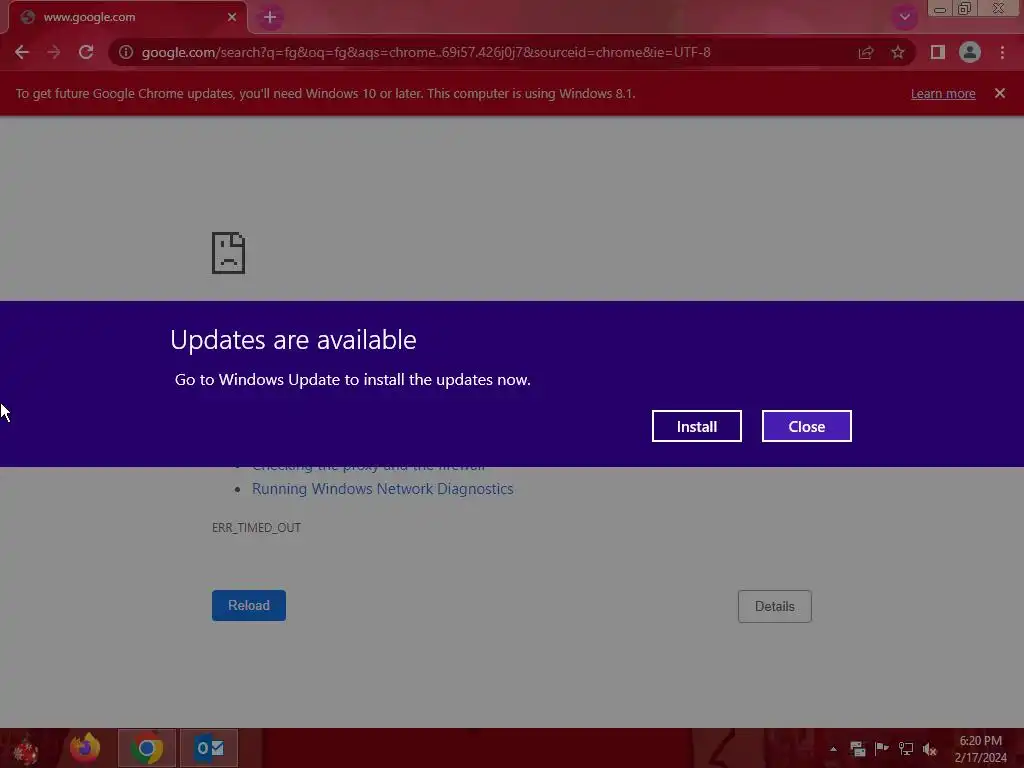Viewport: 1024px width, 768px height.
Task: Click the ERR_TIMED_OUT error code text
Action: tap(256, 528)
